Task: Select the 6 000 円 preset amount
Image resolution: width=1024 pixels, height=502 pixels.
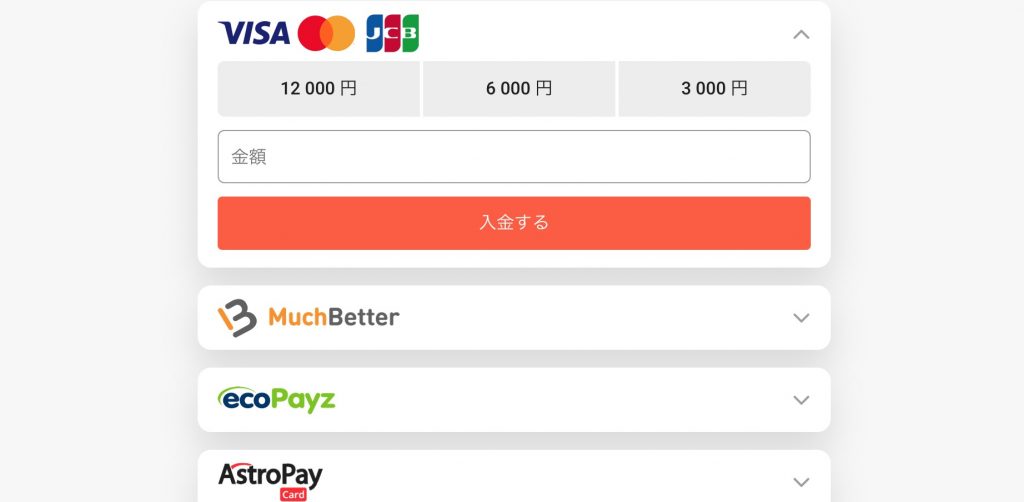Action: click(519, 89)
